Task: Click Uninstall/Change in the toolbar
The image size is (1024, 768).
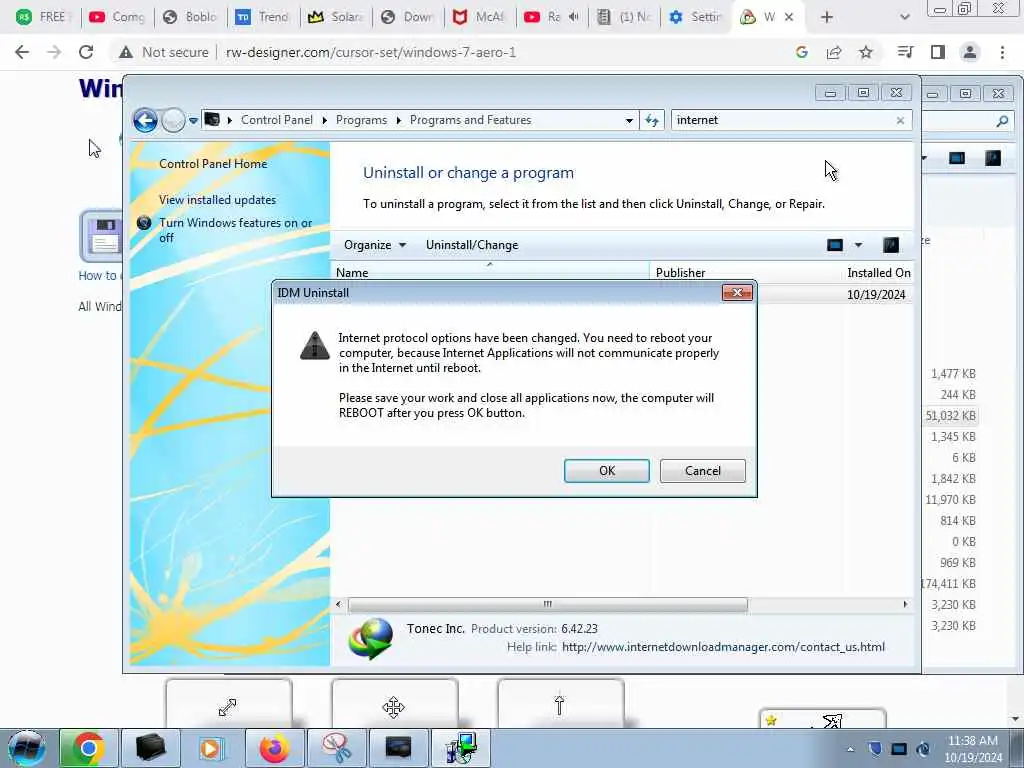Action: pyautogui.click(x=472, y=245)
